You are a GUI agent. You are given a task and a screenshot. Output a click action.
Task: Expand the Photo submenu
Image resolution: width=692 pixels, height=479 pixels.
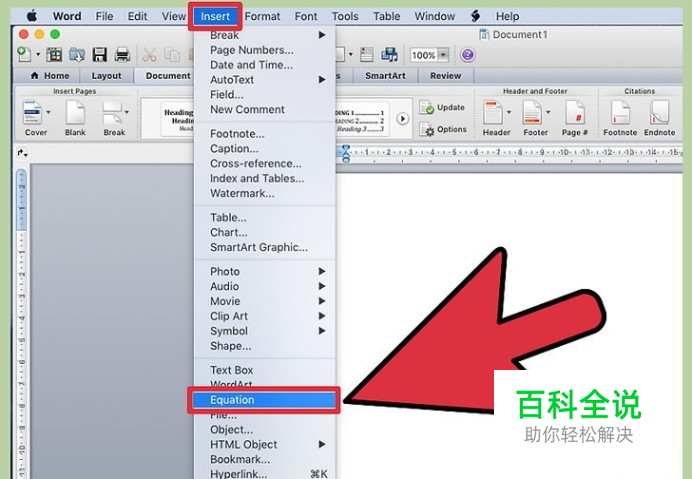[265, 272]
